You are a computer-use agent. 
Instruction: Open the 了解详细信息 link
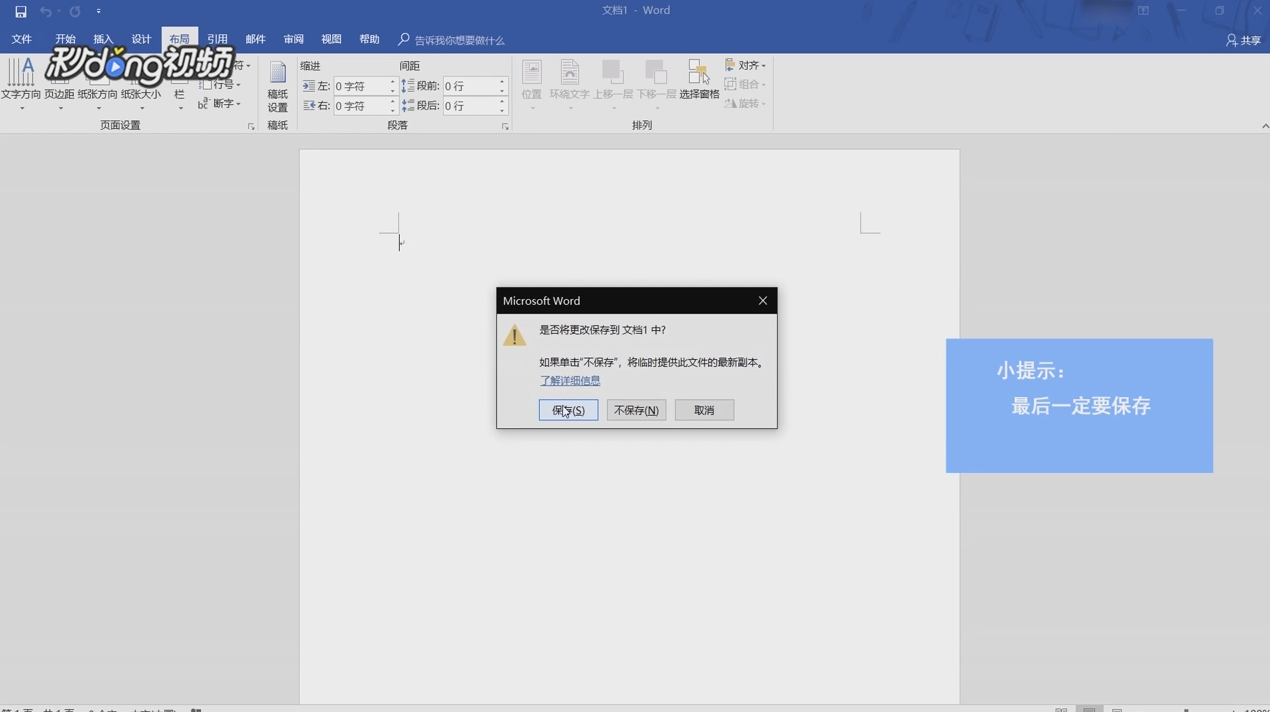[570, 381]
